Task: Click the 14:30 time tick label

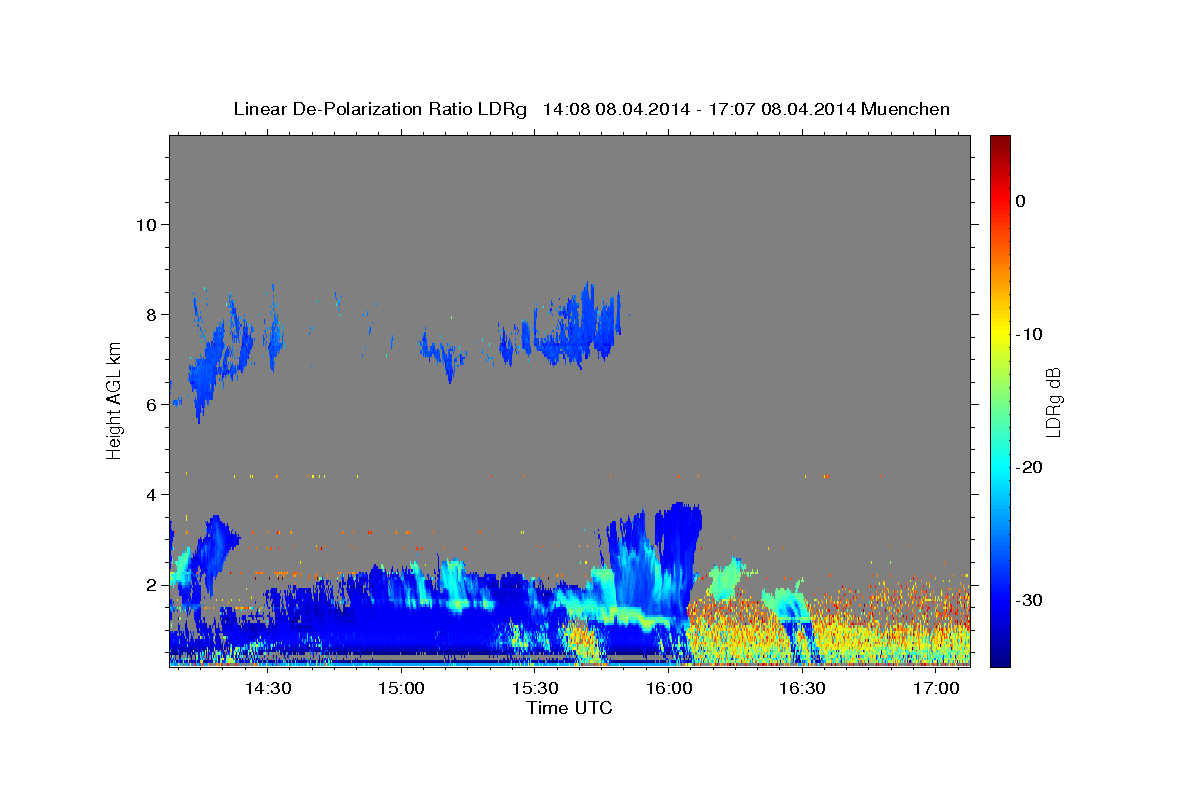Action: (268, 689)
